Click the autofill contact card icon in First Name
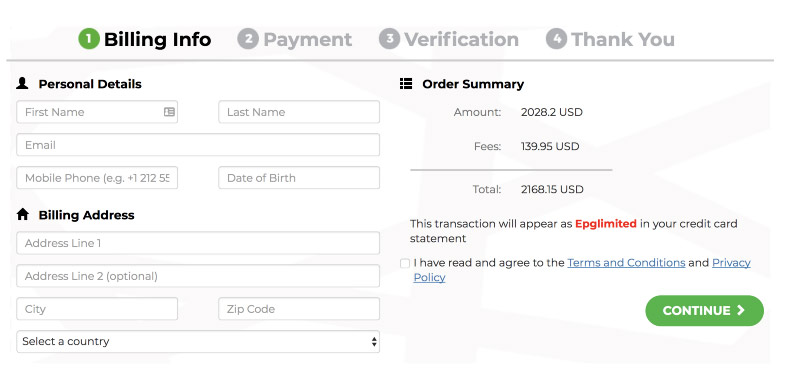 (169, 112)
